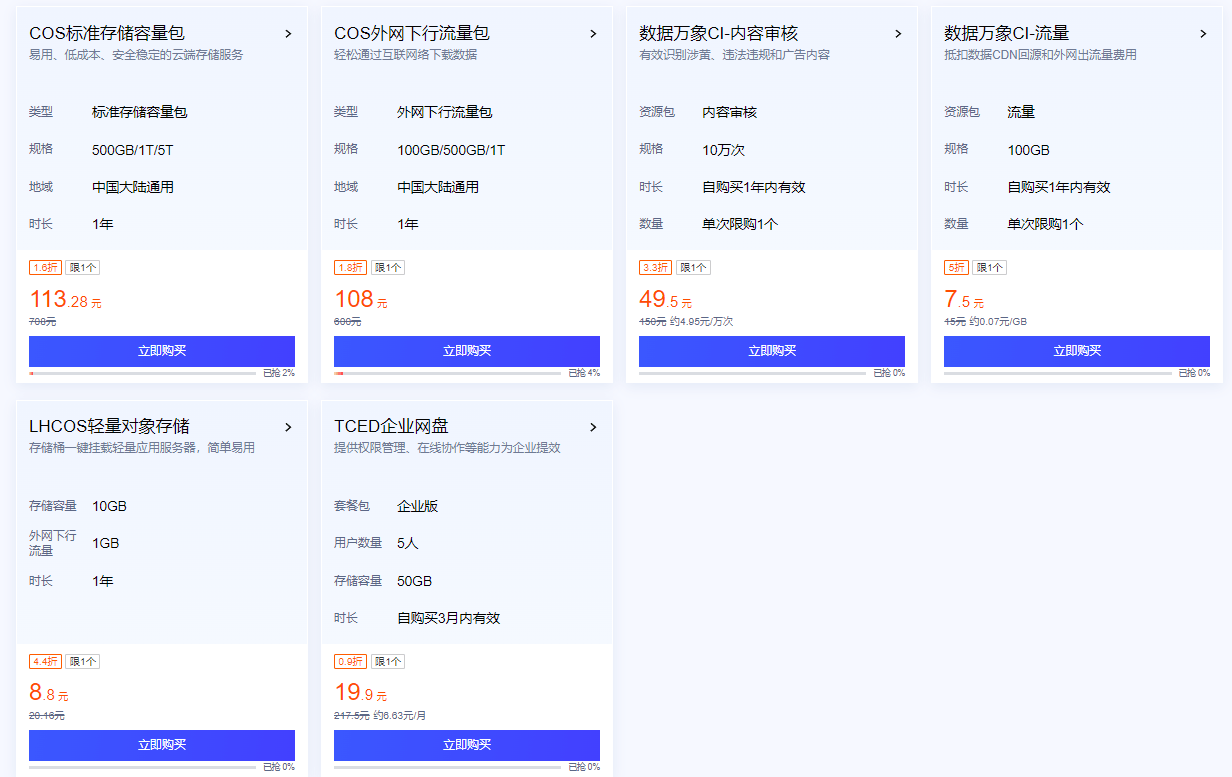Viewport: 1232px width, 777px height.
Task: Click the spec value 100GB/500GB/1T
Action: (451, 150)
